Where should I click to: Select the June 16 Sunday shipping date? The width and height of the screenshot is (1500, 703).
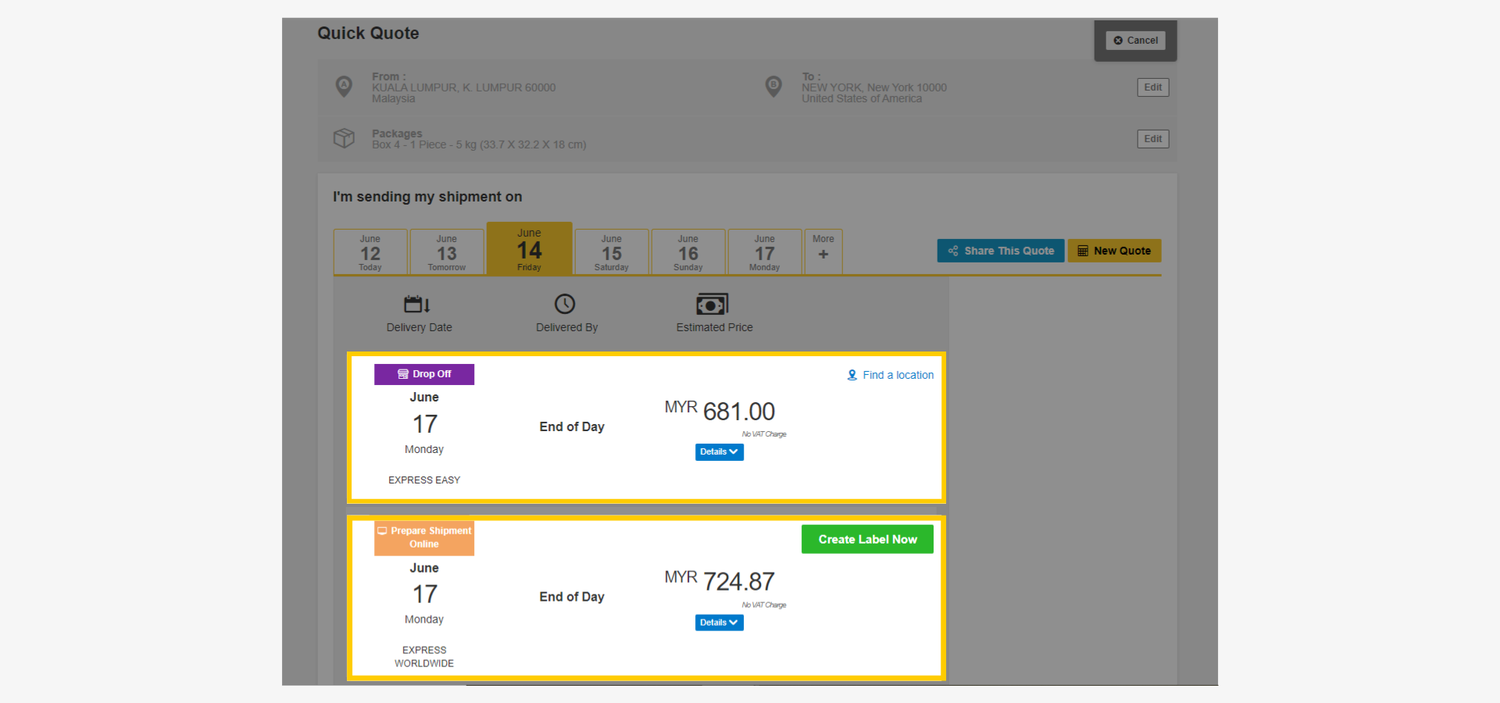(688, 251)
